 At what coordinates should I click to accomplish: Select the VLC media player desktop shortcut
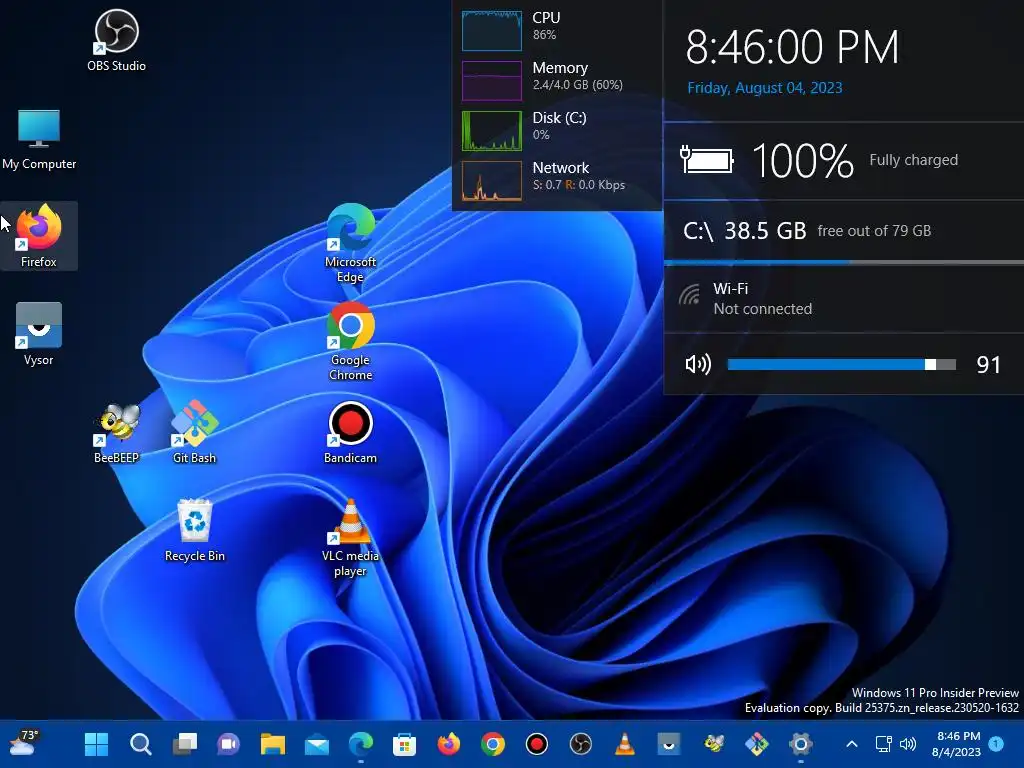pyautogui.click(x=351, y=537)
